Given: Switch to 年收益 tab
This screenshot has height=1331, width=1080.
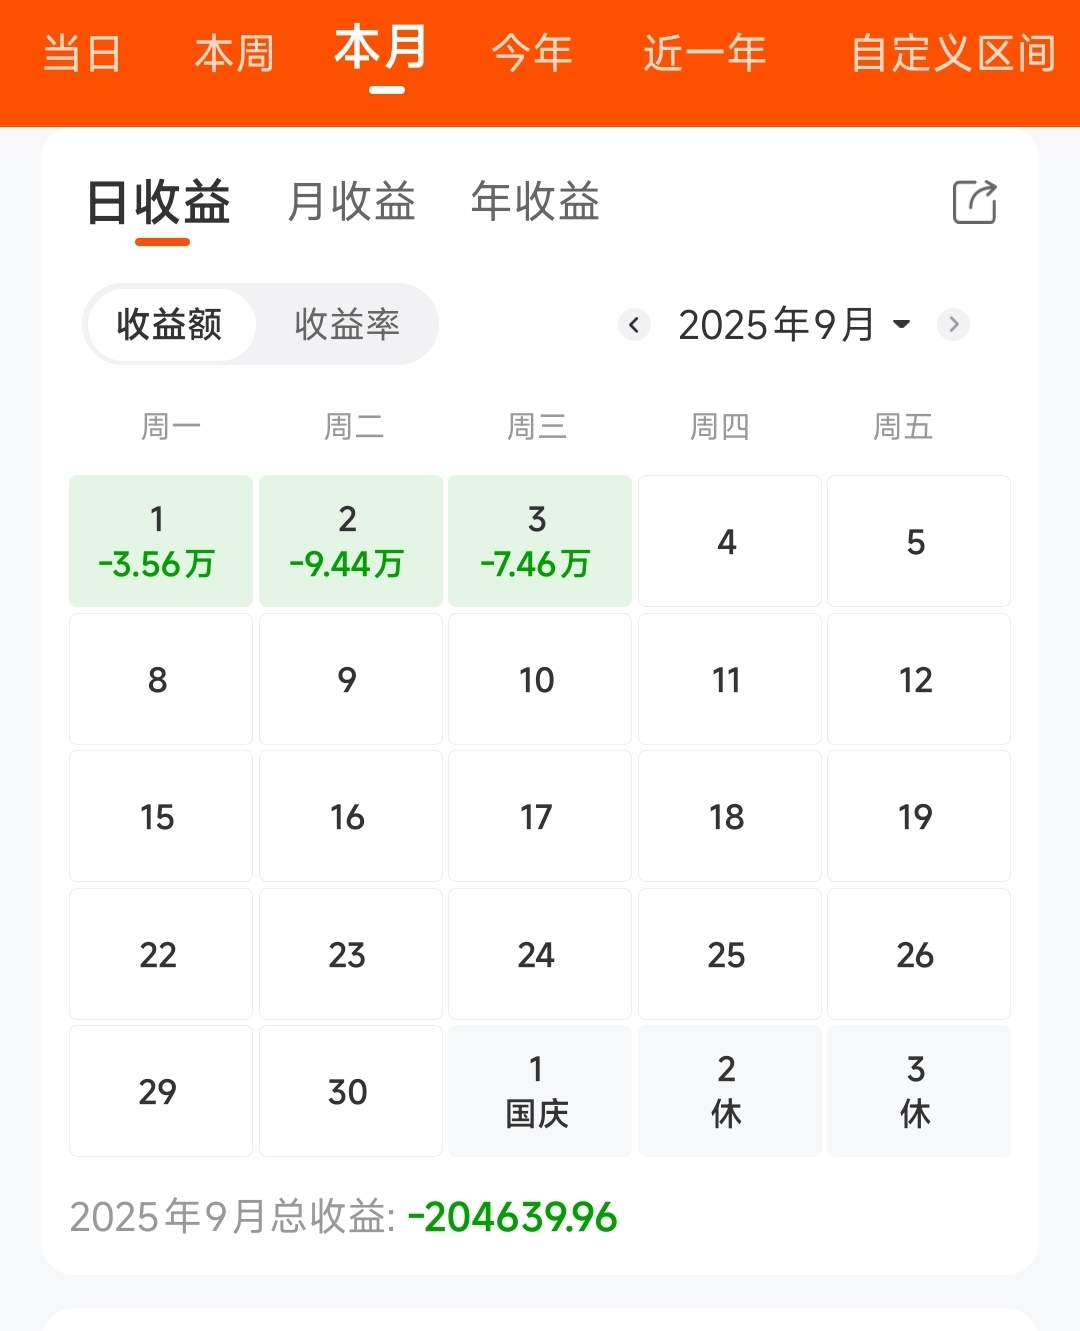Looking at the screenshot, I should pyautogui.click(x=535, y=202).
